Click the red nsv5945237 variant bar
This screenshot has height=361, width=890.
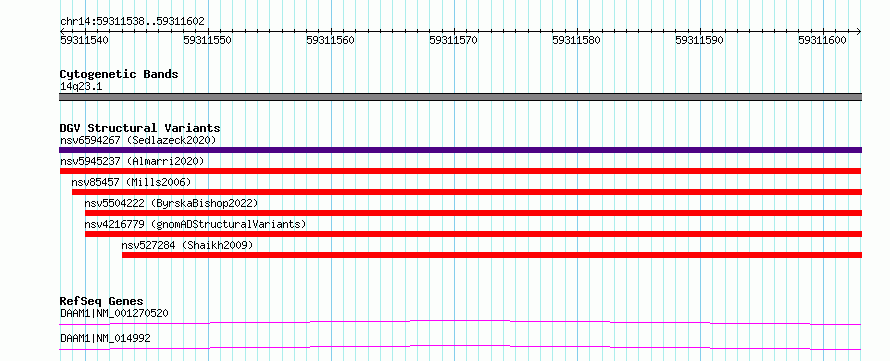pyautogui.click(x=460, y=171)
